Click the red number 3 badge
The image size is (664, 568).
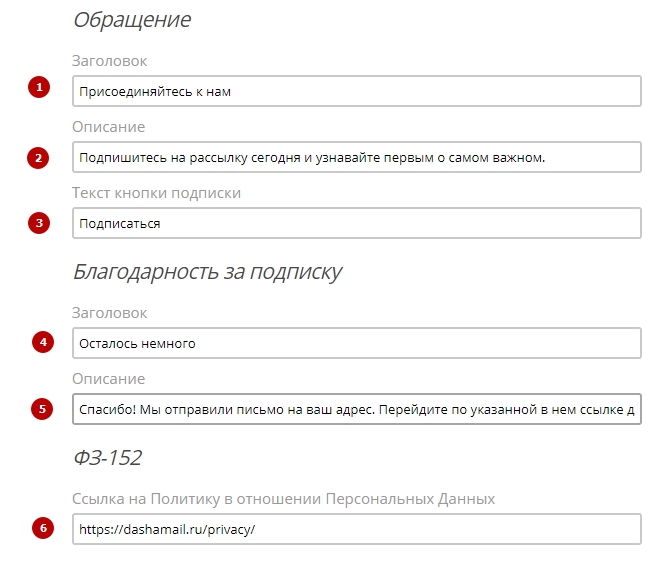tap(39, 223)
